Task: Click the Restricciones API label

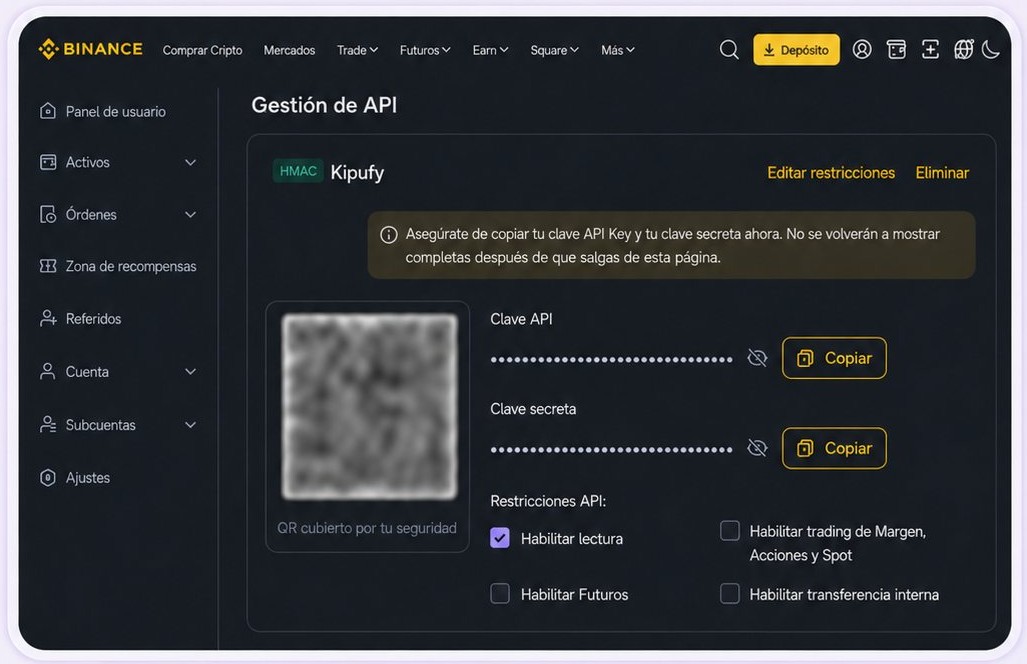Action: coord(548,501)
